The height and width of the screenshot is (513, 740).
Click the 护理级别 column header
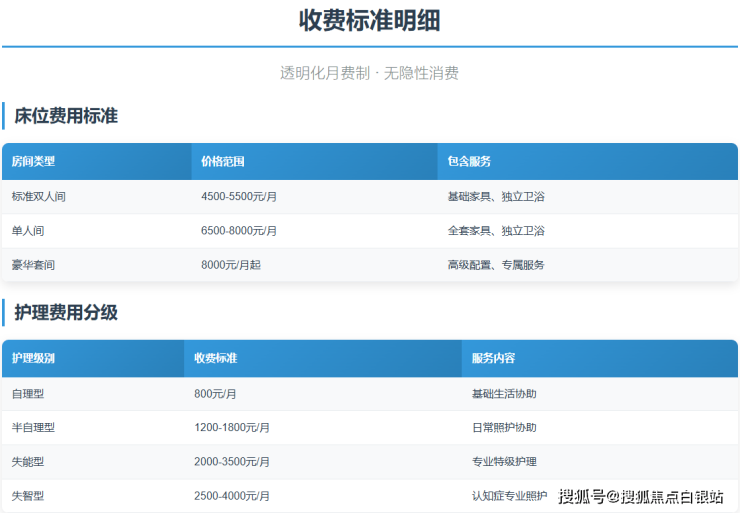point(33,358)
